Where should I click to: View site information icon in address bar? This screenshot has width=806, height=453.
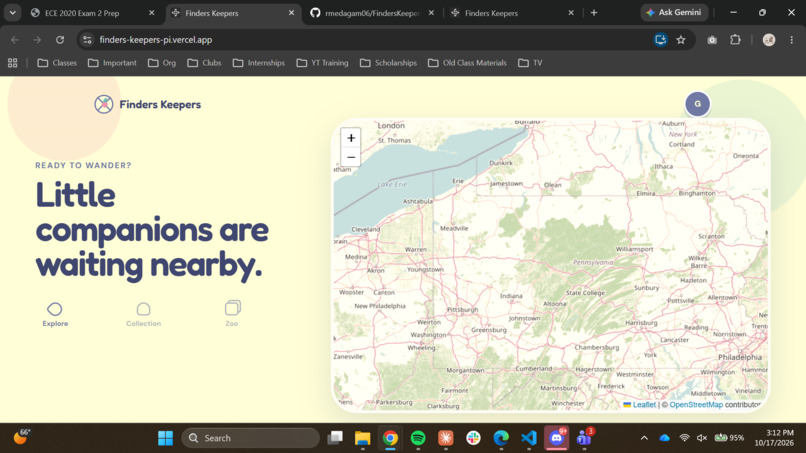point(87,40)
